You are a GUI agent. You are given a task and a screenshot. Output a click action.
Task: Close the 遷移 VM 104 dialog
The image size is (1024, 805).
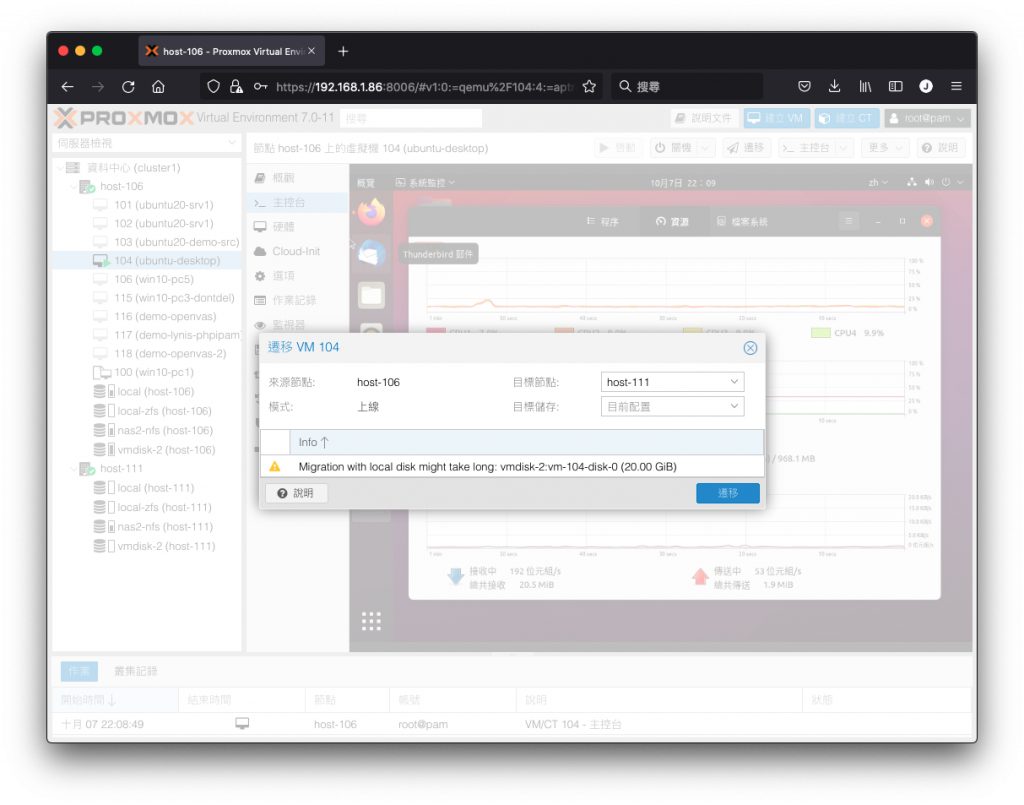pos(750,348)
